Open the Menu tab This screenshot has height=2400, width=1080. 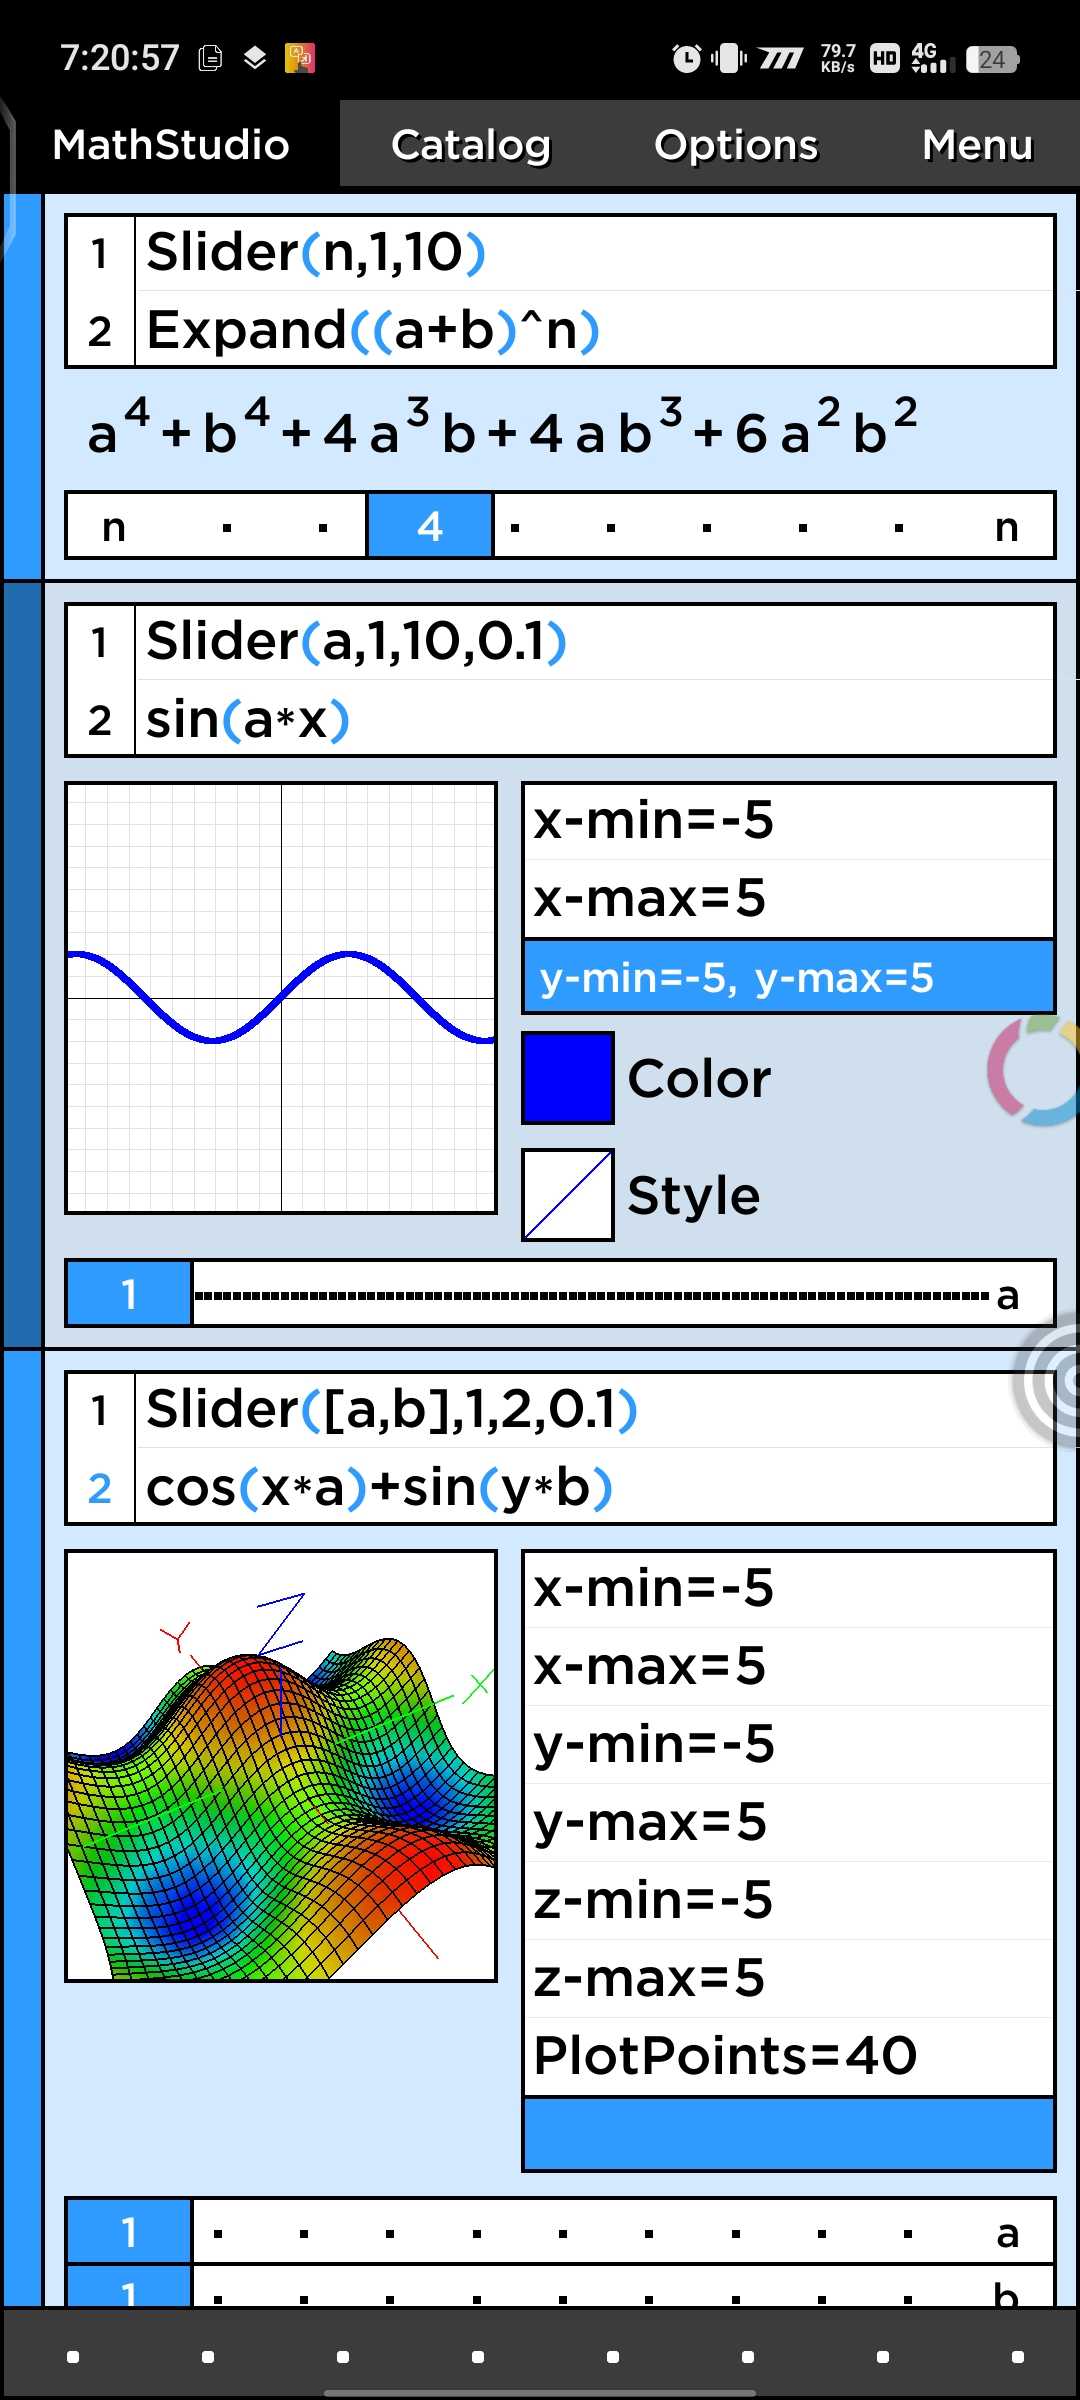[x=977, y=145]
